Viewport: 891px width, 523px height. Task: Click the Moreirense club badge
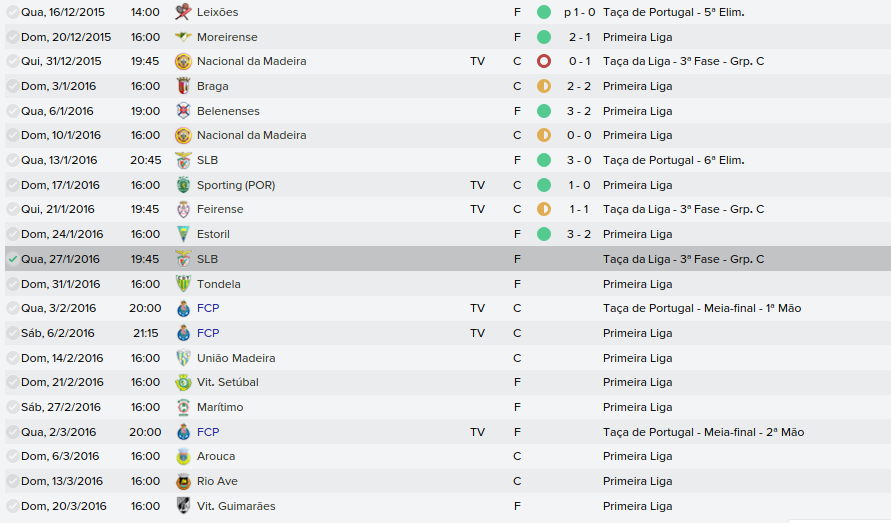[182, 37]
